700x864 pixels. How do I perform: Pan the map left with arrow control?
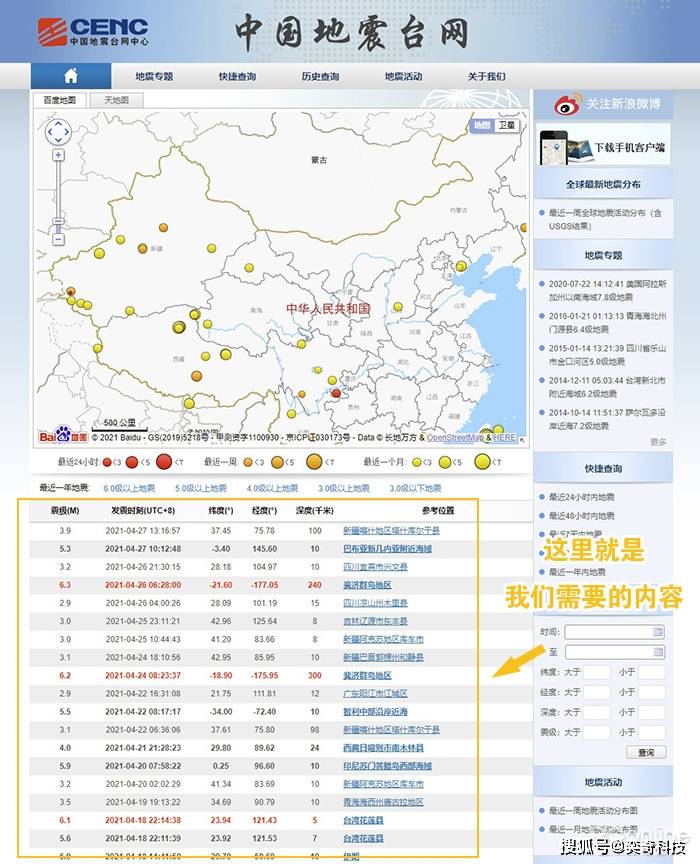(50, 132)
